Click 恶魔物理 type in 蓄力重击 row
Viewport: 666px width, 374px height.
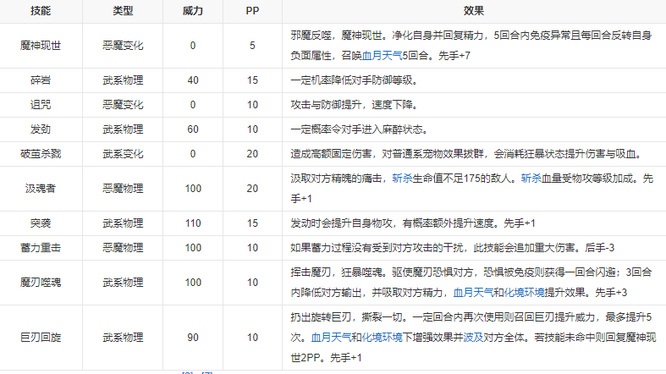pos(123,248)
